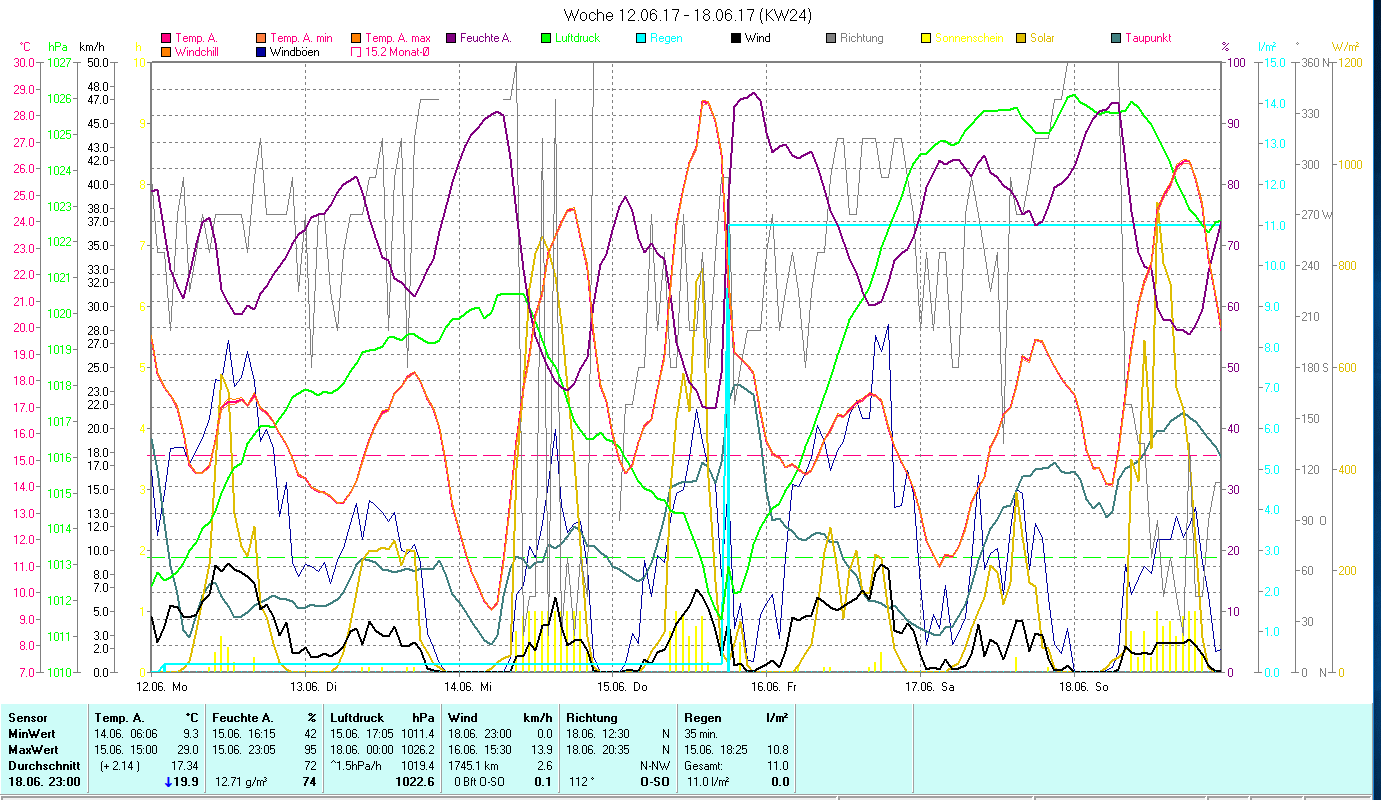Click the MaxWert row label
This screenshot has width=1381, height=800.
pos(32,749)
